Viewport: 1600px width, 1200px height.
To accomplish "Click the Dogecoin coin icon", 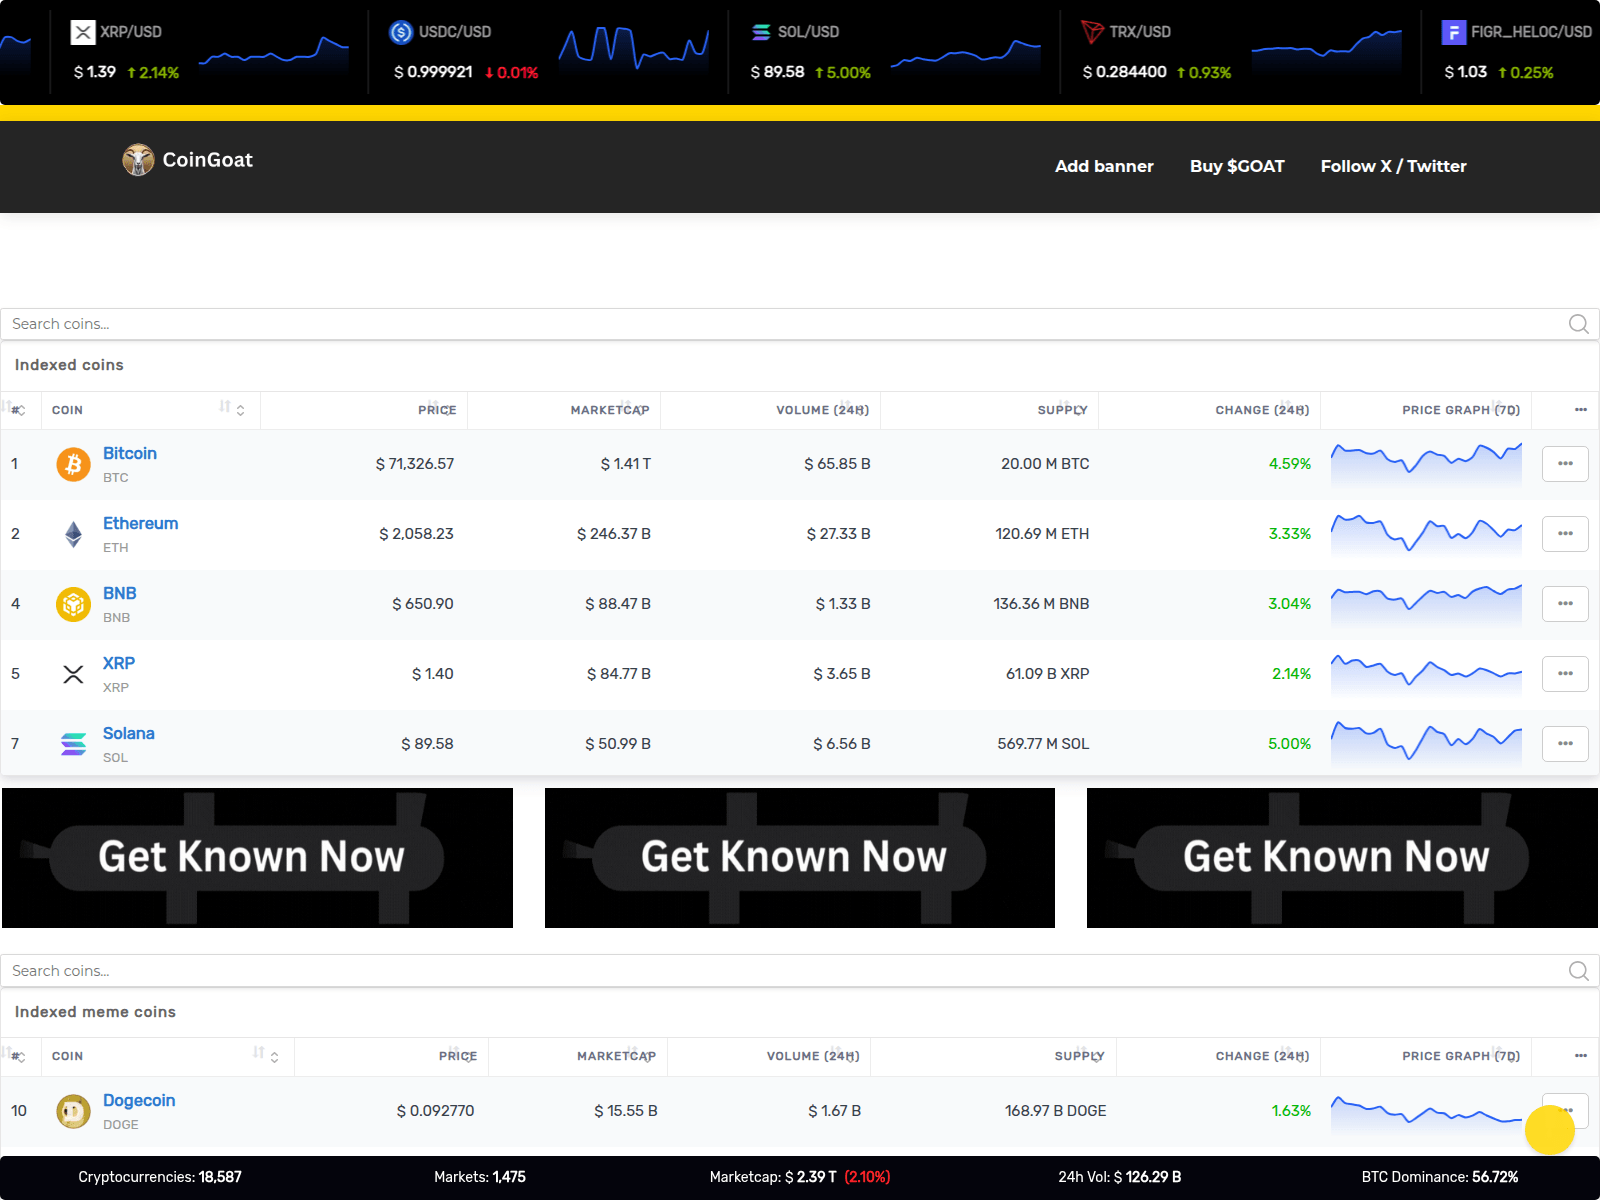I will click(72, 1110).
